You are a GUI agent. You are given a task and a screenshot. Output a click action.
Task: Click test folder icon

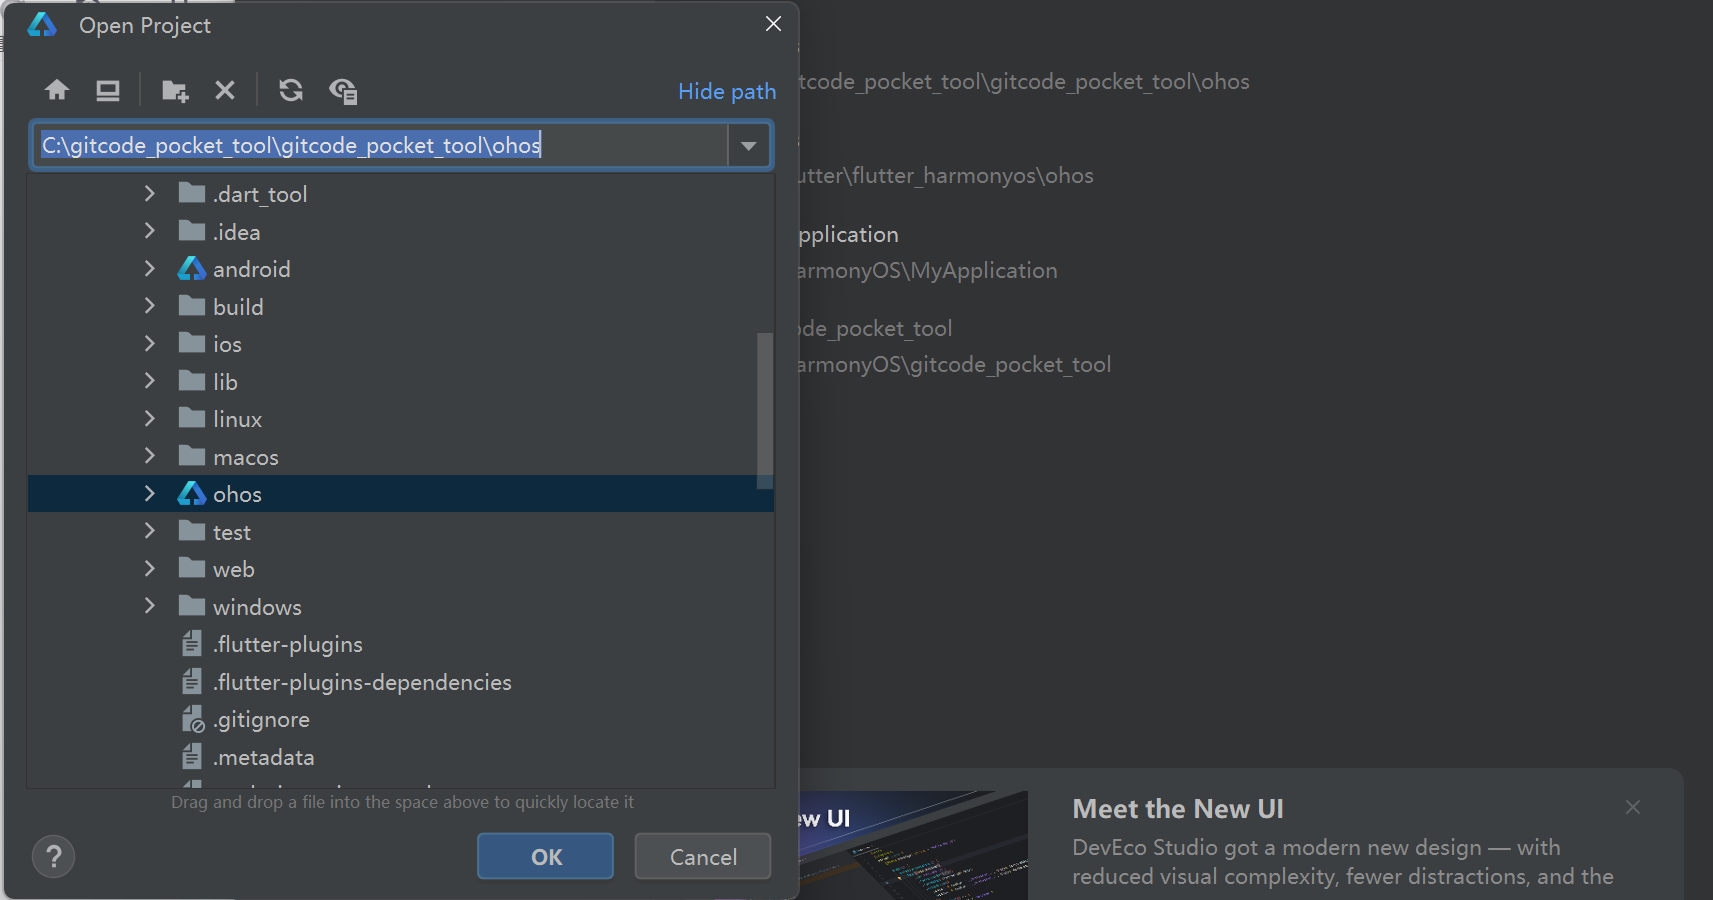pyautogui.click(x=192, y=531)
